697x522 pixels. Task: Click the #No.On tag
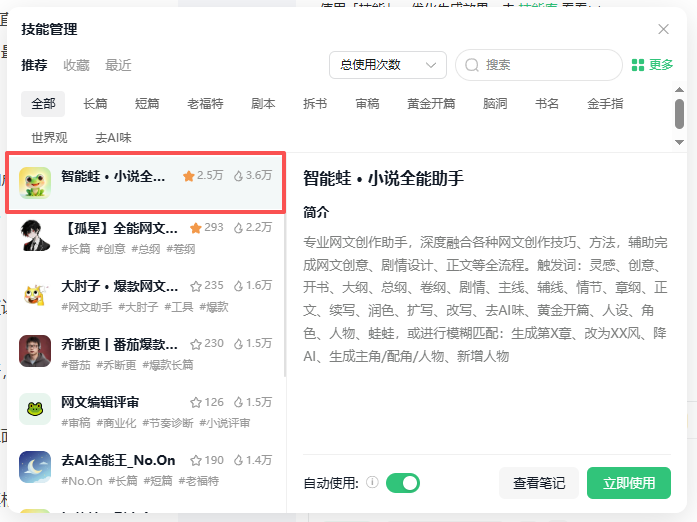(x=82, y=481)
